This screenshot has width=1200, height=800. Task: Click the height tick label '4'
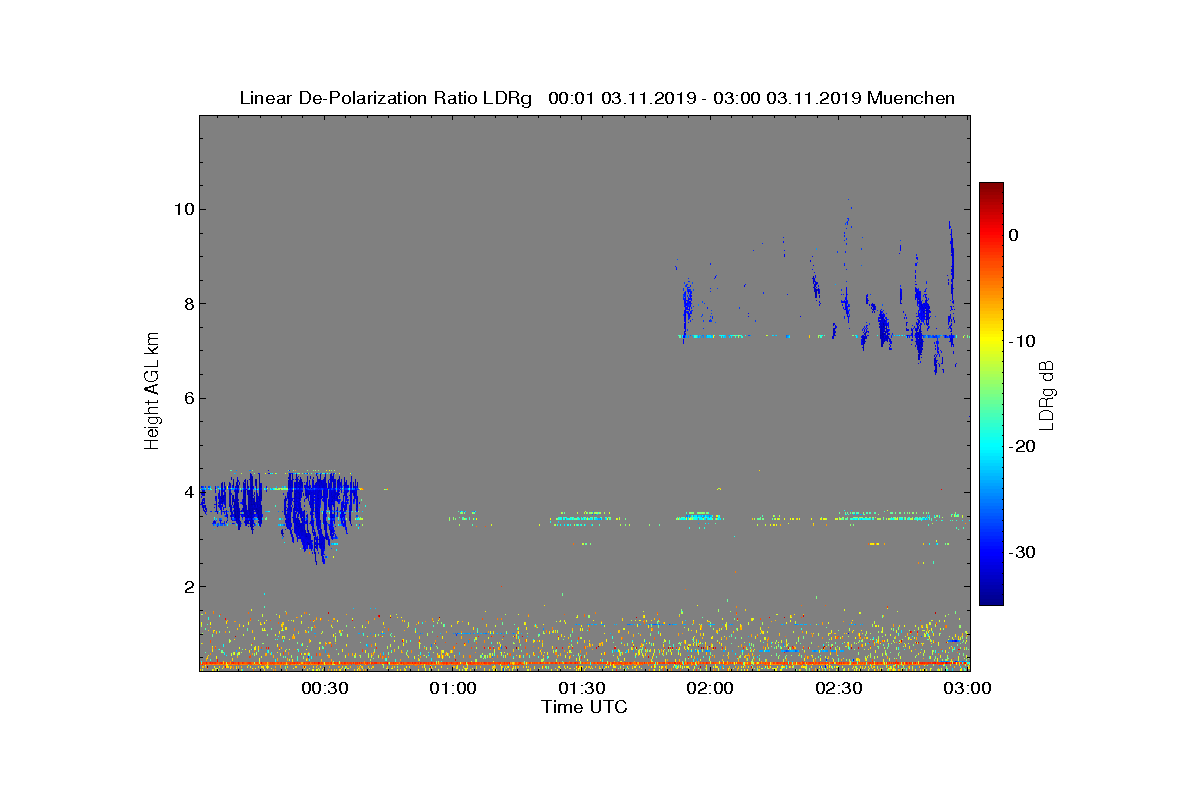188,492
